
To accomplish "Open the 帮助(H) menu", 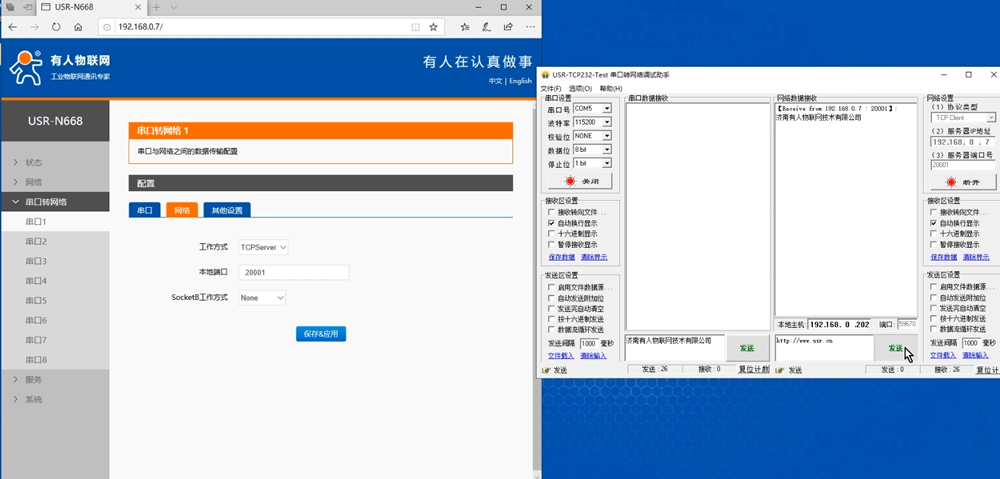I will point(610,89).
